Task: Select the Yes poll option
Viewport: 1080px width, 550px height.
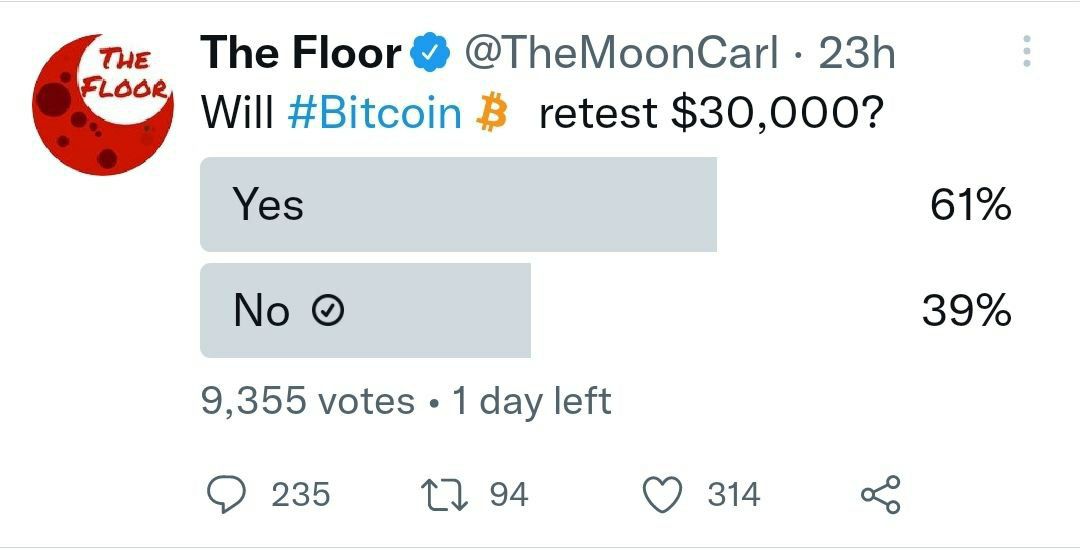Action: (x=458, y=204)
